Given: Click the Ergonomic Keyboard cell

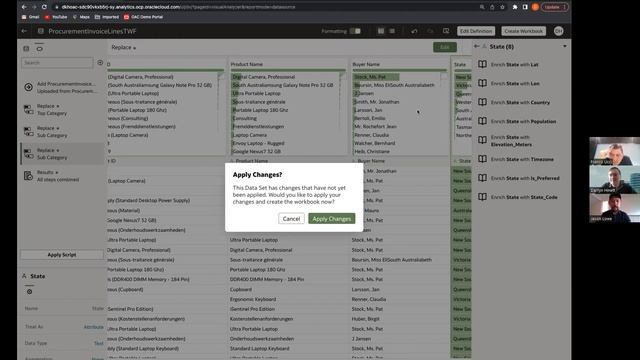Looking at the screenshot, I should coord(253,299).
